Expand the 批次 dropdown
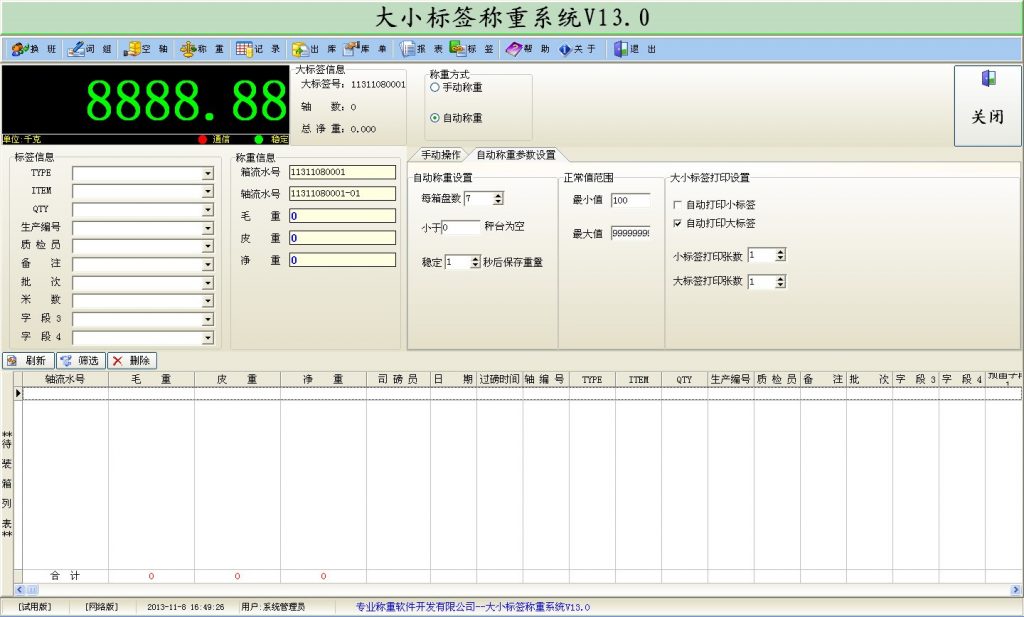The width and height of the screenshot is (1024, 617). coord(207,283)
